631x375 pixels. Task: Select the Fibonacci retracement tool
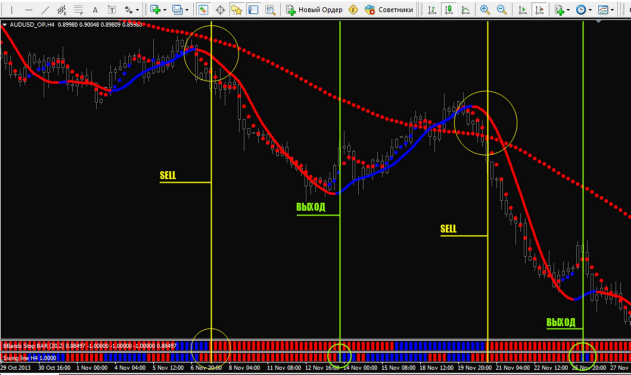78,10
